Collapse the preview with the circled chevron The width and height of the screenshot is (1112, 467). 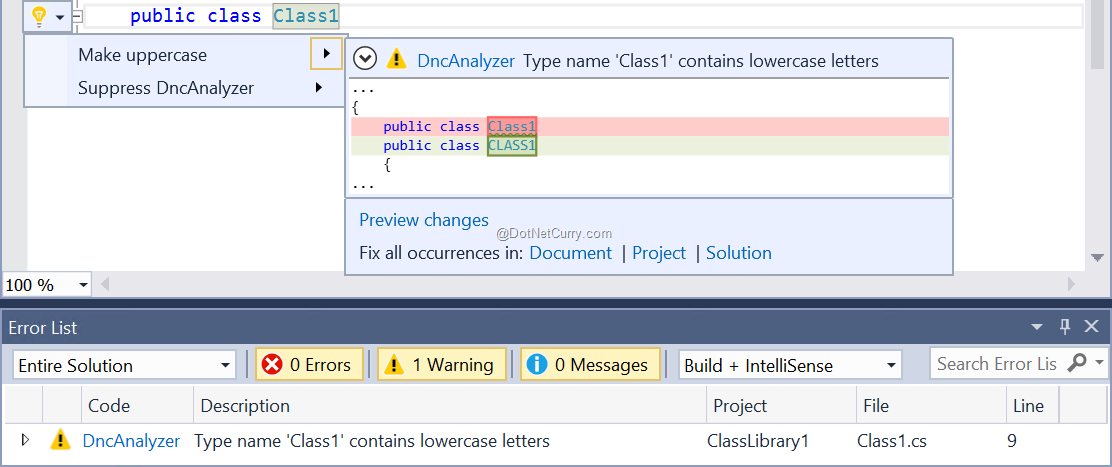(x=365, y=59)
